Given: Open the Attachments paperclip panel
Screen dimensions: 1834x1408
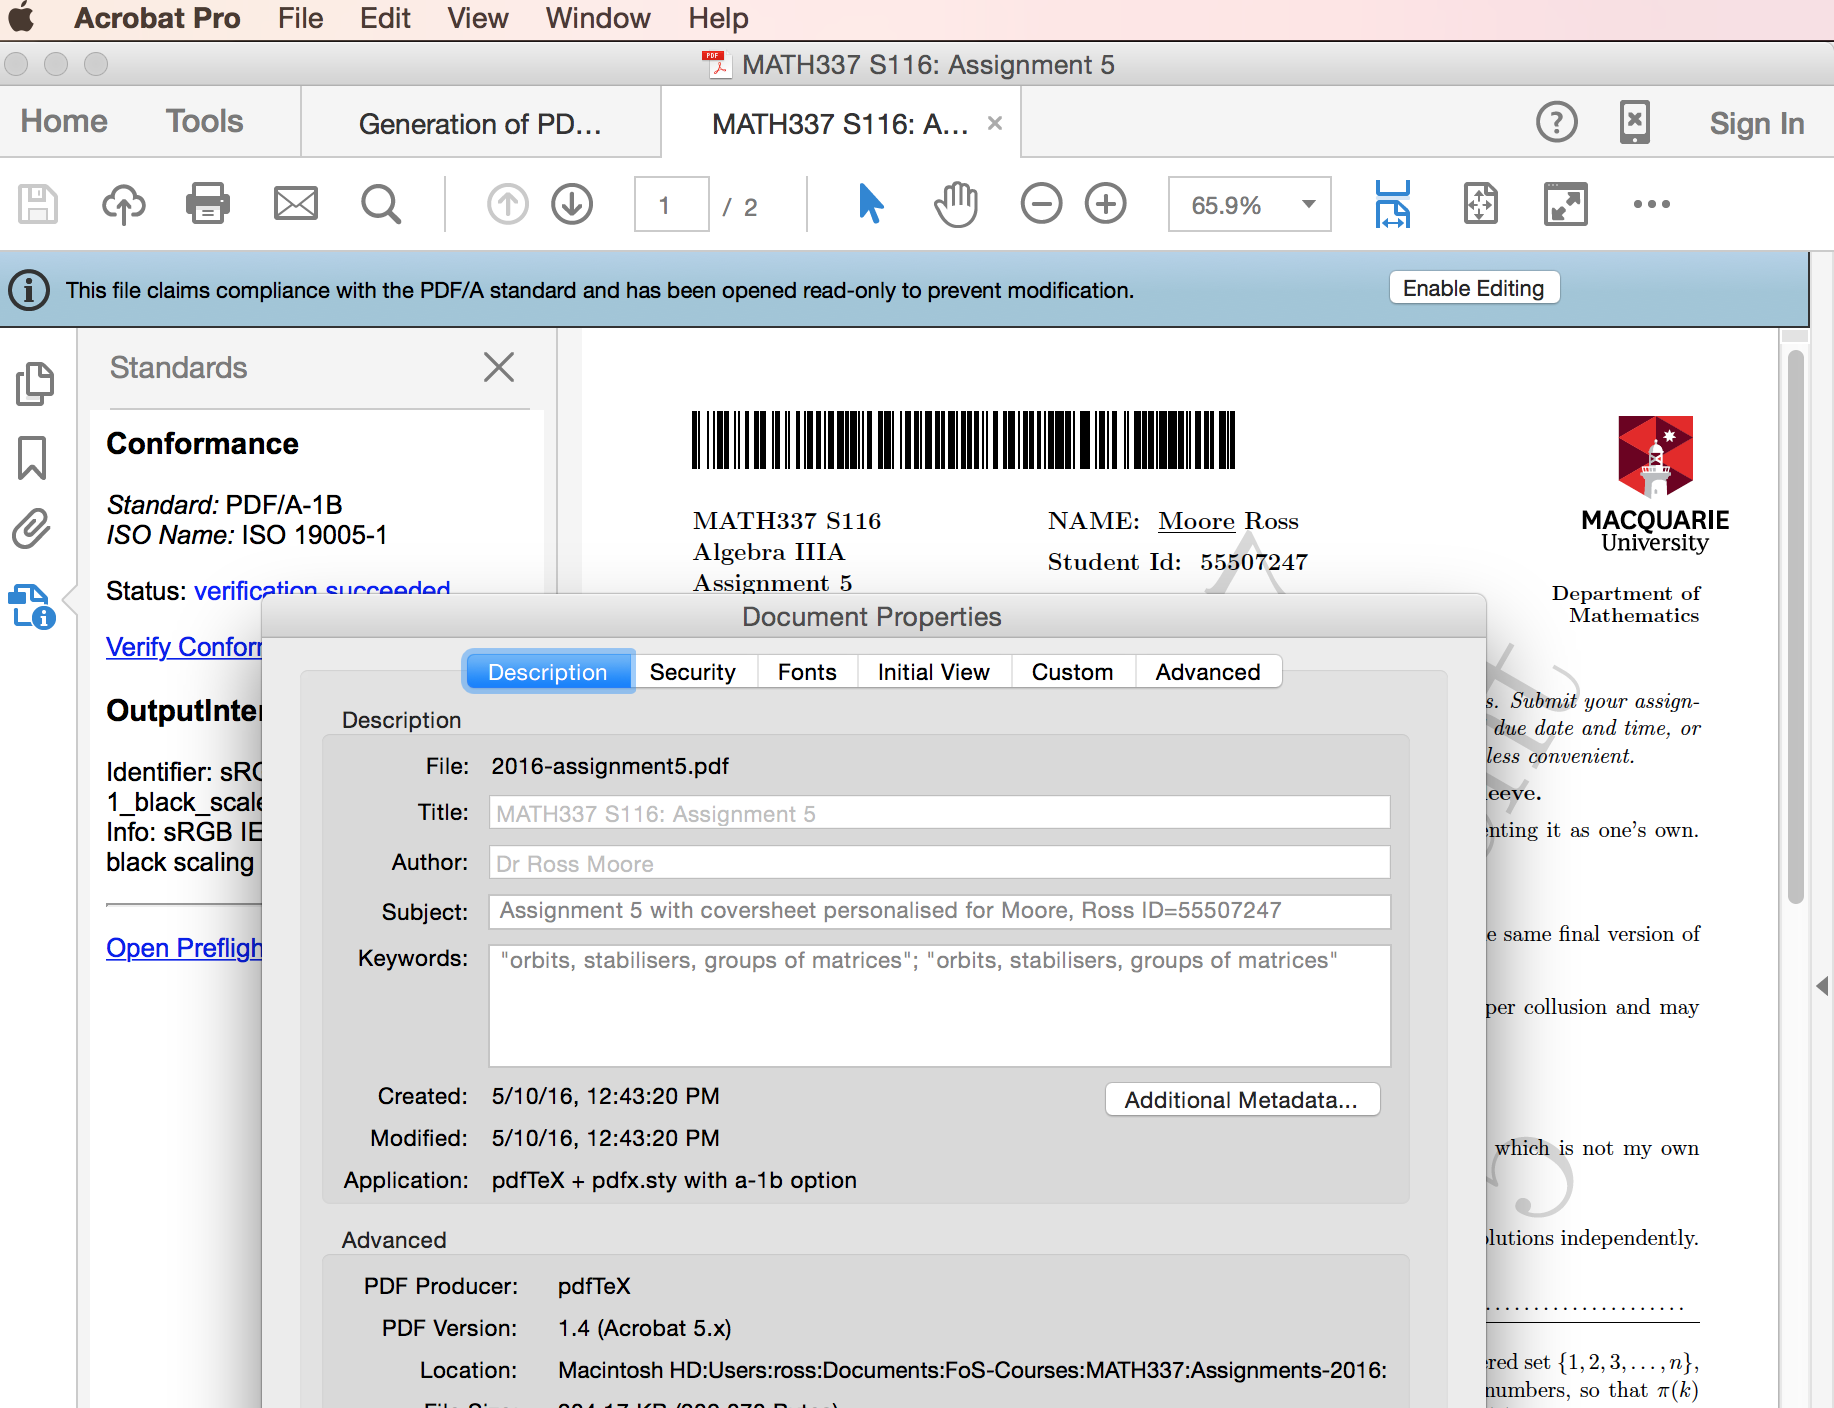Looking at the screenshot, I should [32, 529].
